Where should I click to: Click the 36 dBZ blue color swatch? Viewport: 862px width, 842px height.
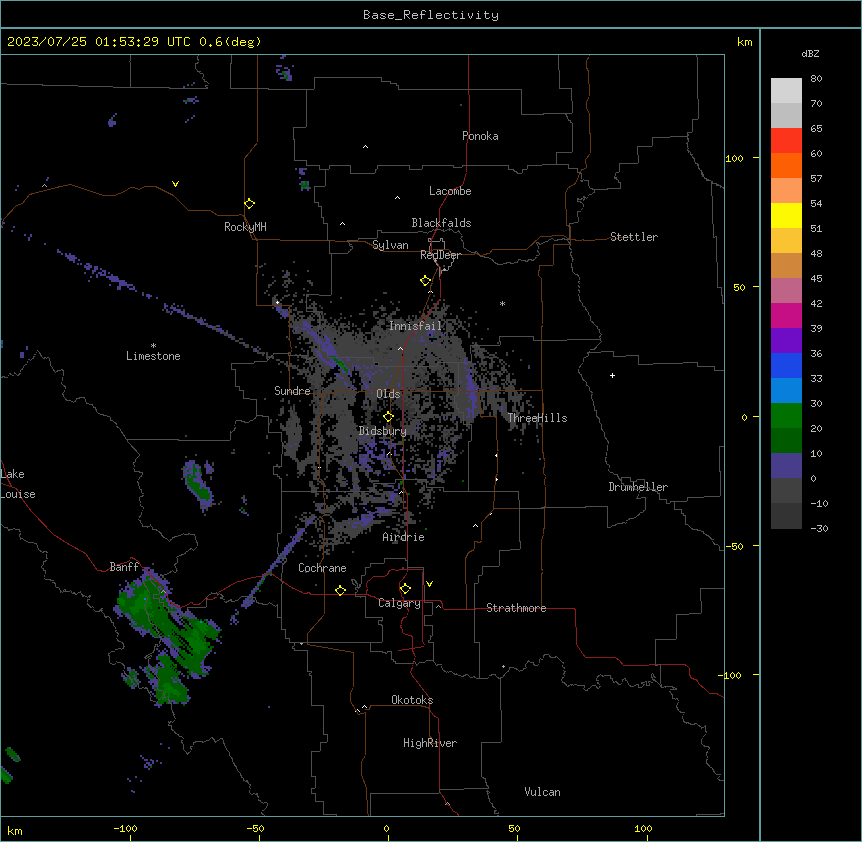tap(786, 365)
